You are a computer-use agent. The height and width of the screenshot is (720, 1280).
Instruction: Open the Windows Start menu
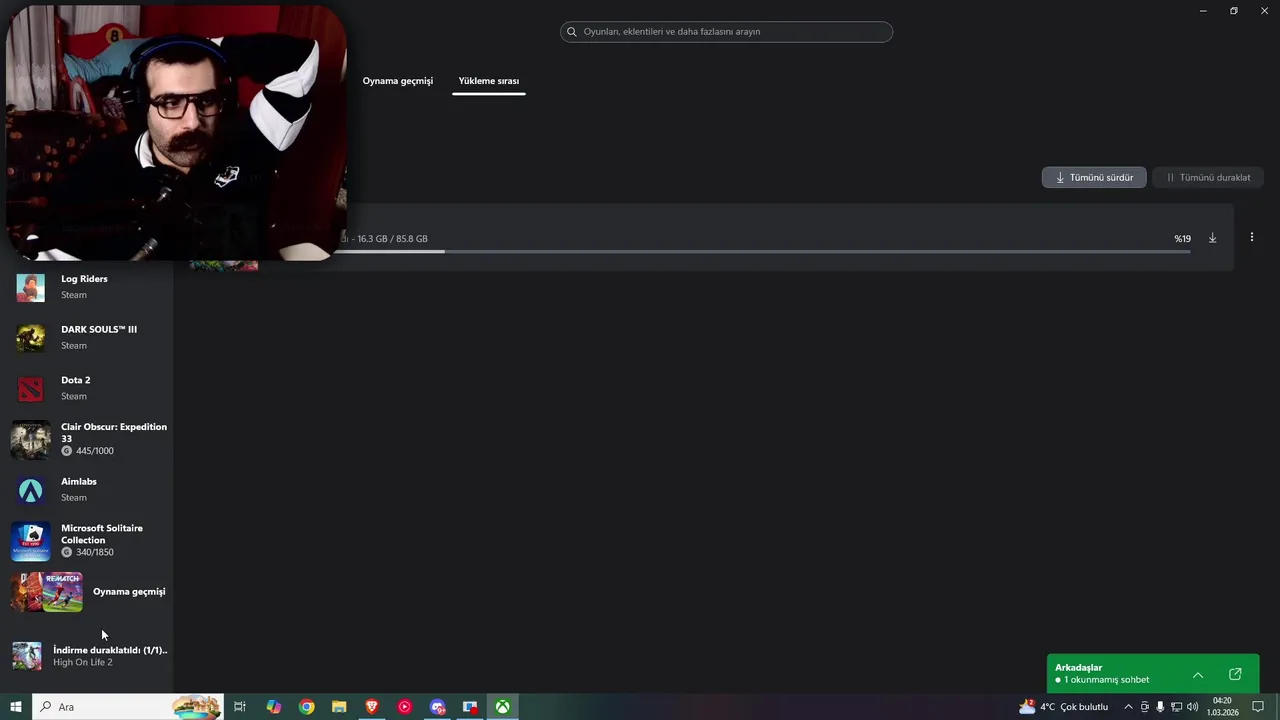tap(16, 707)
